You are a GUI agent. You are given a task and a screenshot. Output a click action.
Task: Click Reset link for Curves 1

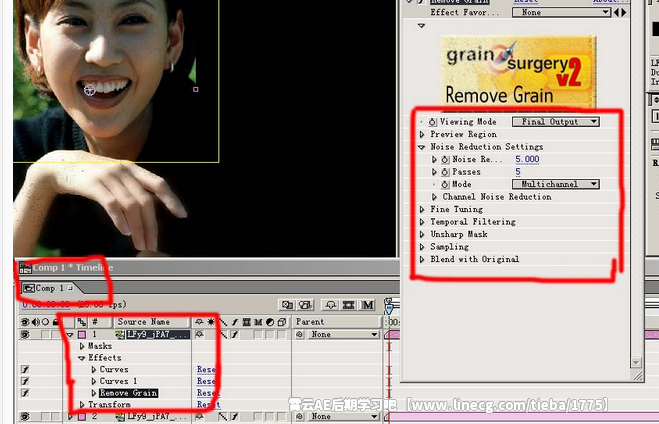(207, 381)
